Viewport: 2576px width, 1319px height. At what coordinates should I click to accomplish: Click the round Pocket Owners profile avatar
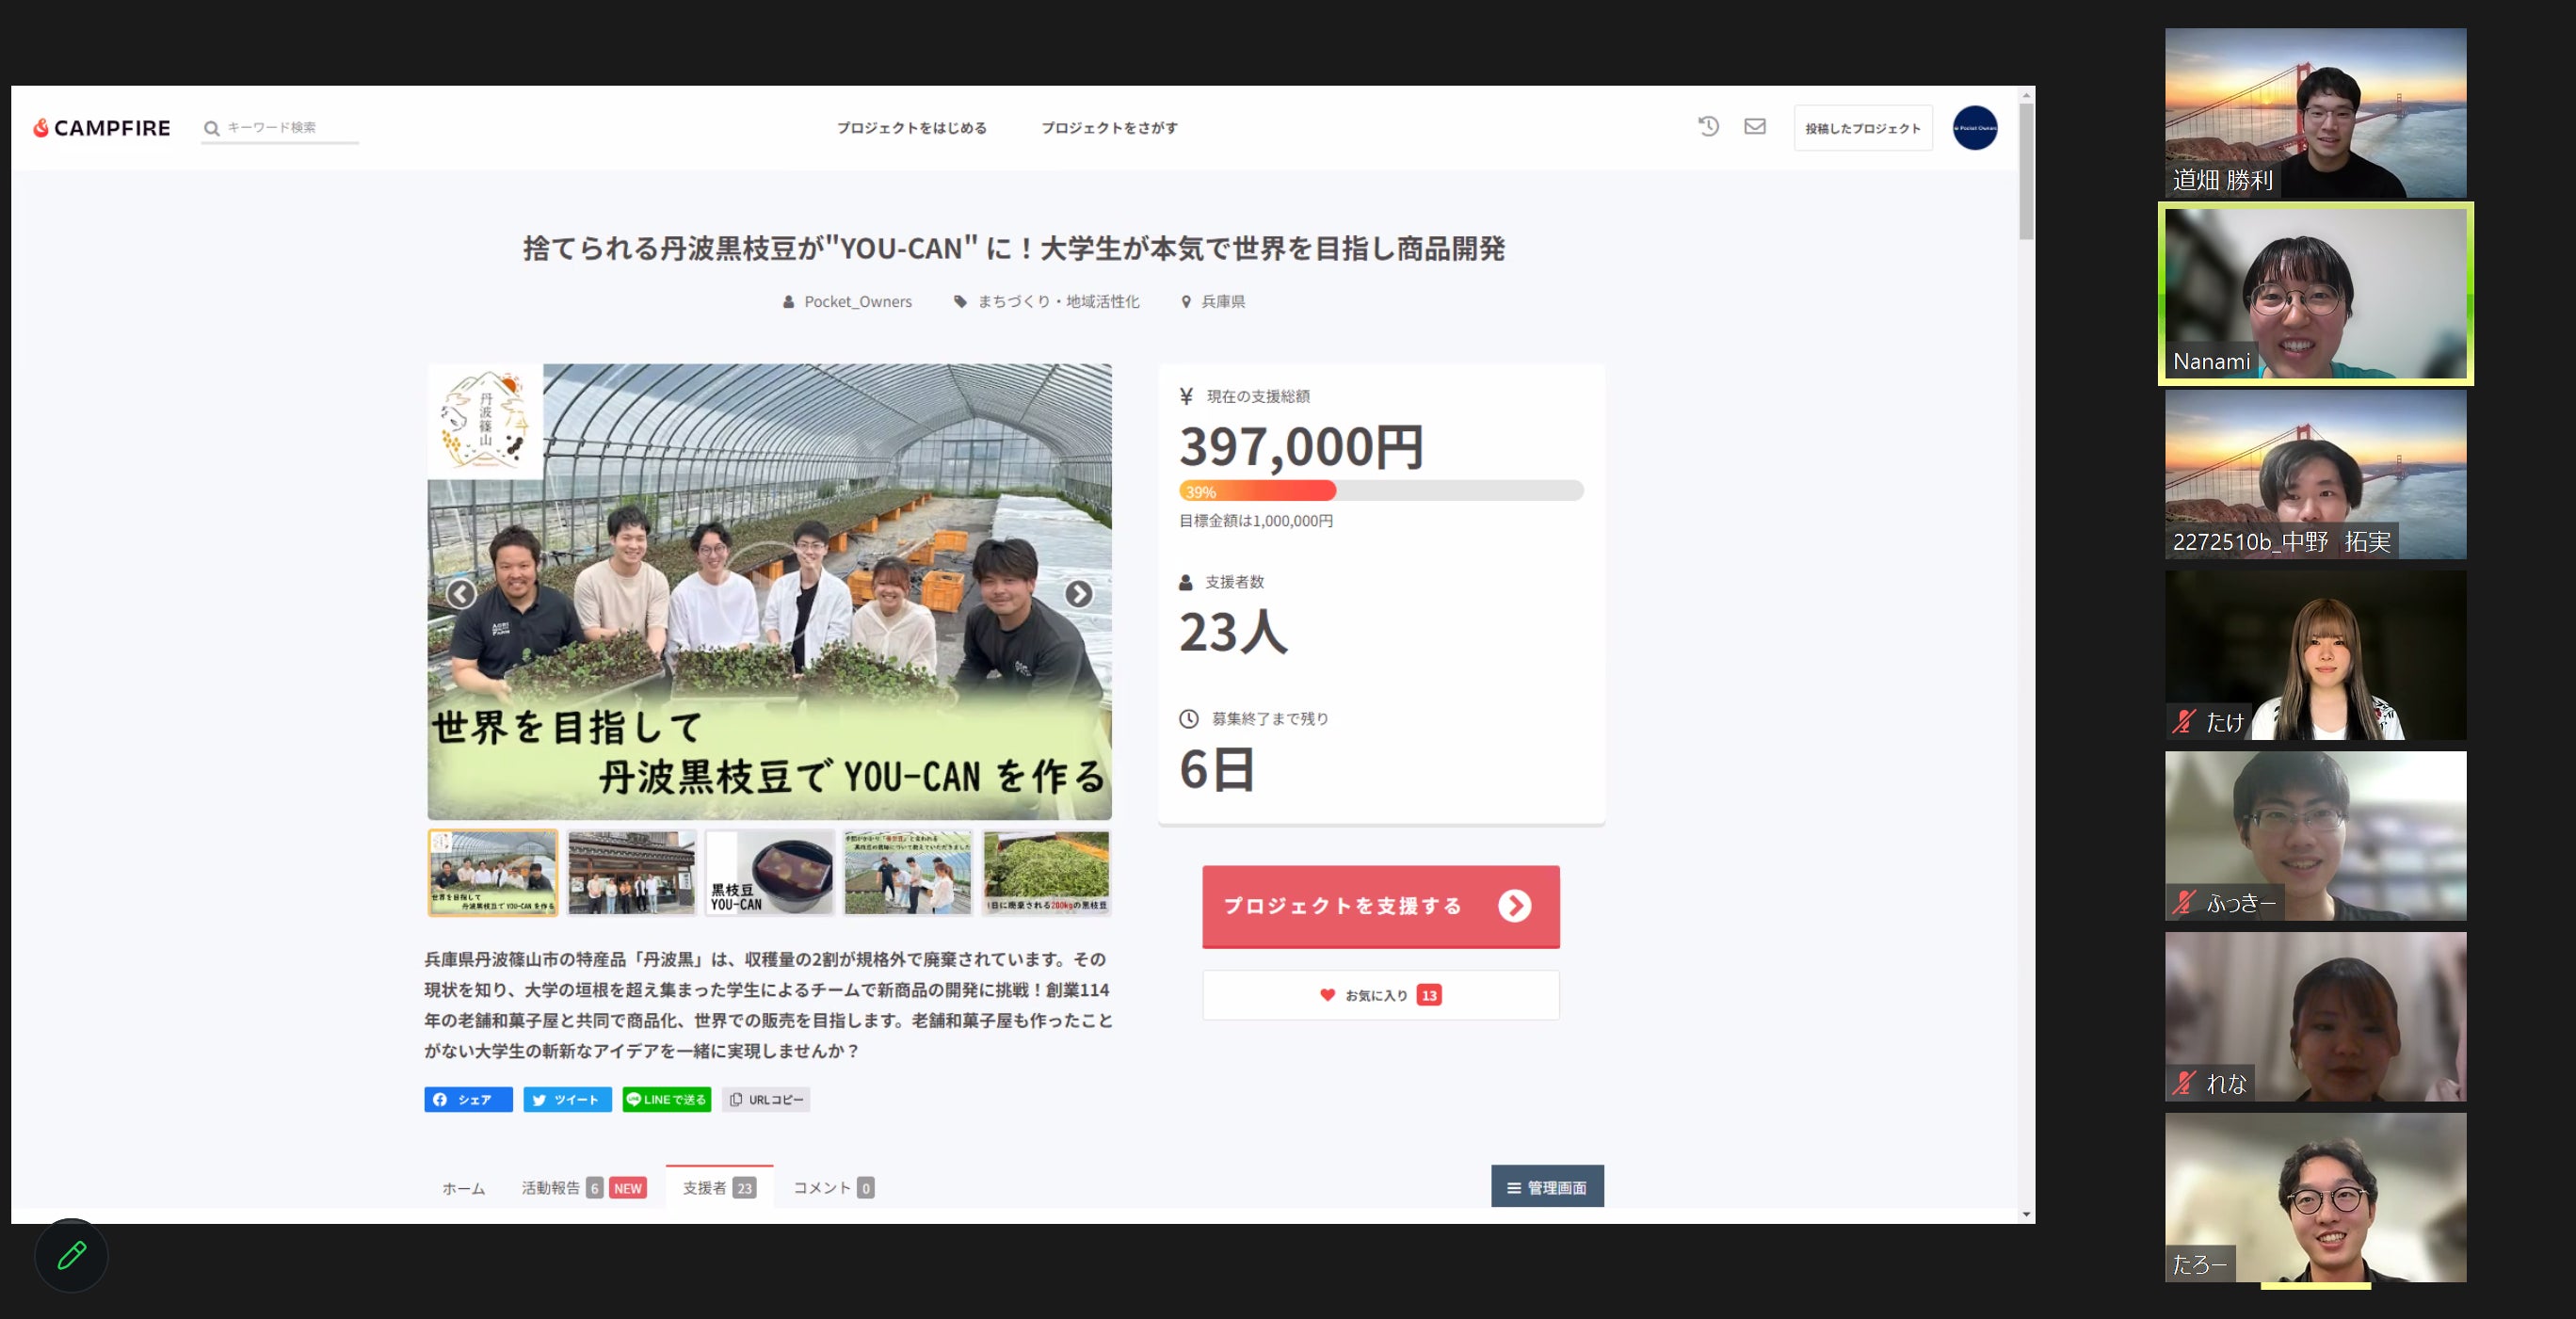pyautogui.click(x=1974, y=128)
